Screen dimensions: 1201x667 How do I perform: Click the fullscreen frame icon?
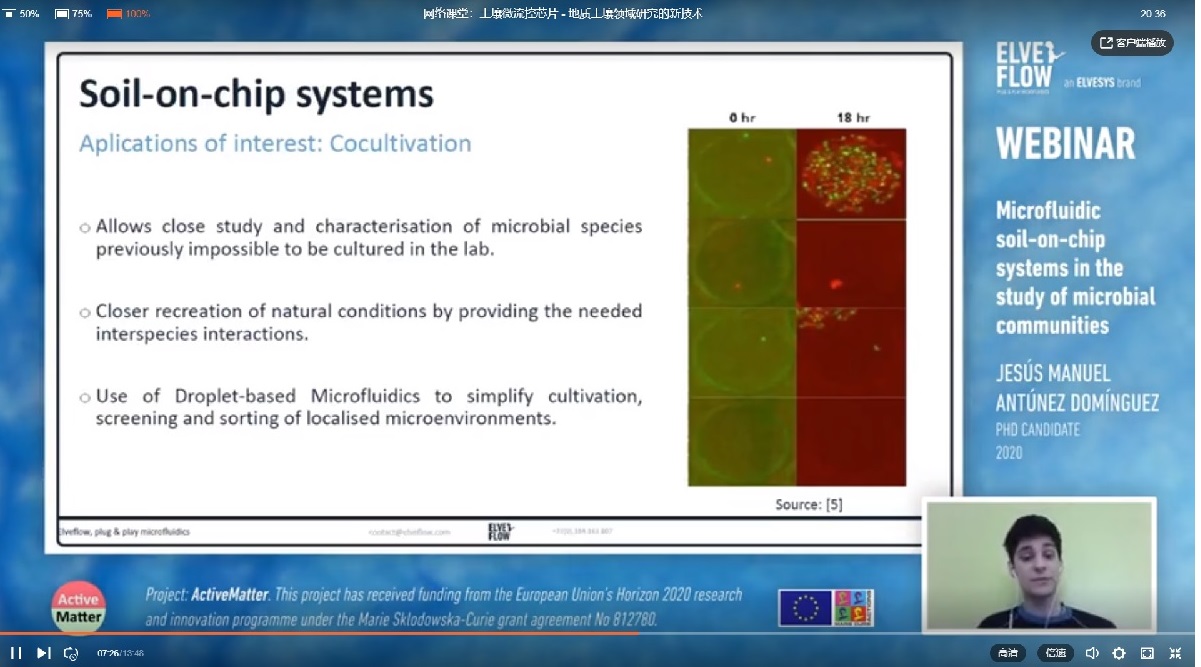click(1147, 653)
